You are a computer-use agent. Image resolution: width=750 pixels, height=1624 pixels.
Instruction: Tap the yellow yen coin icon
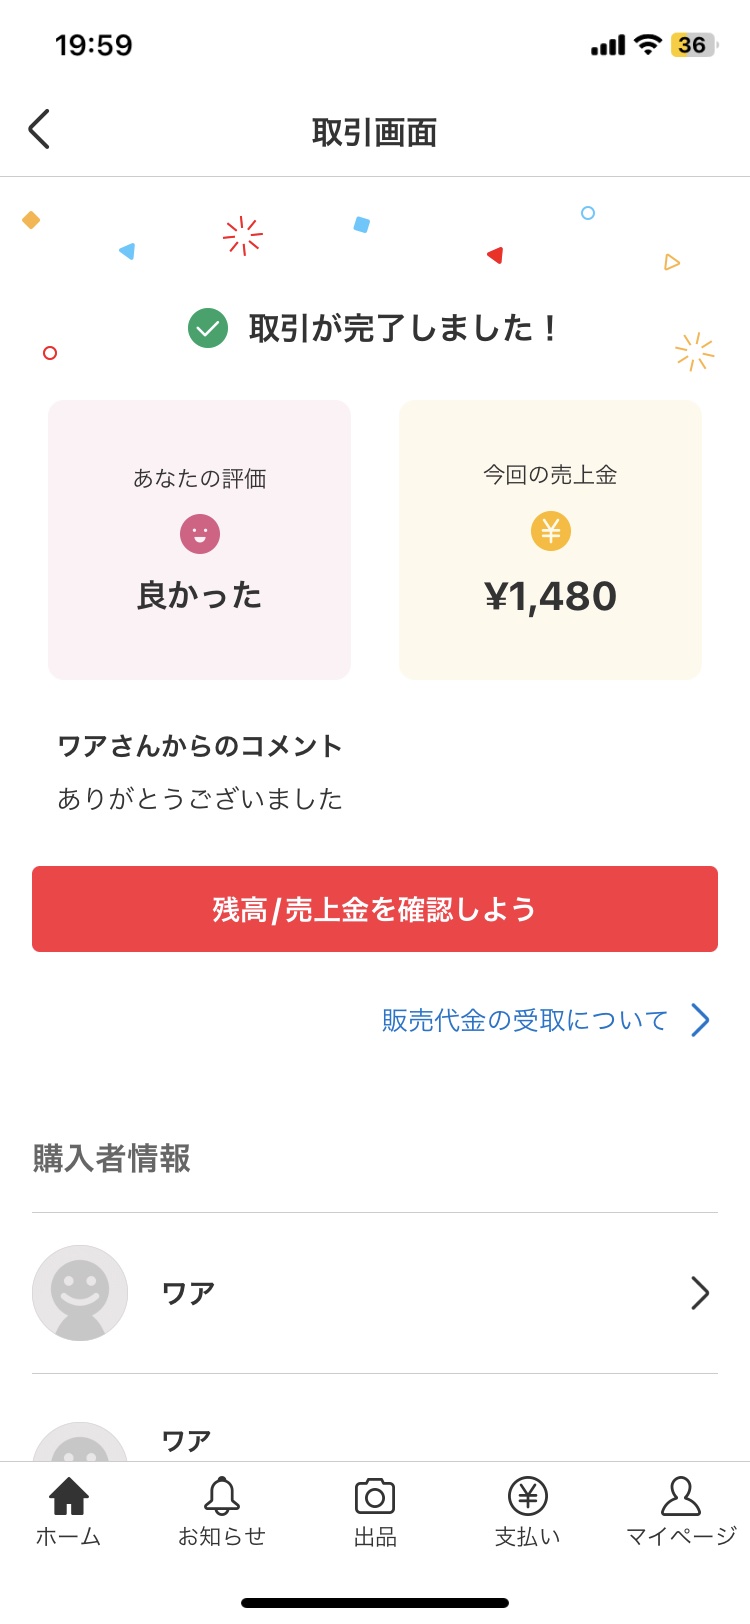click(x=551, y=531)
